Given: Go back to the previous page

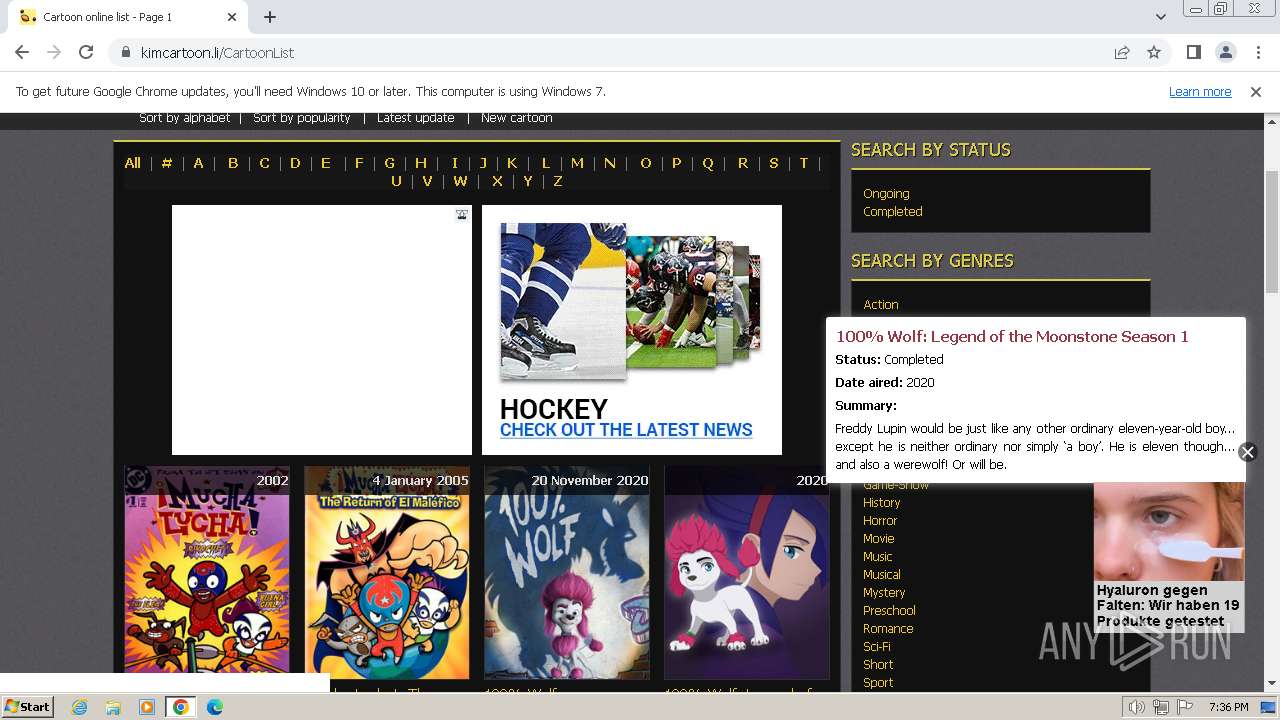Looking at the screenshot, I should click(22, 52).
